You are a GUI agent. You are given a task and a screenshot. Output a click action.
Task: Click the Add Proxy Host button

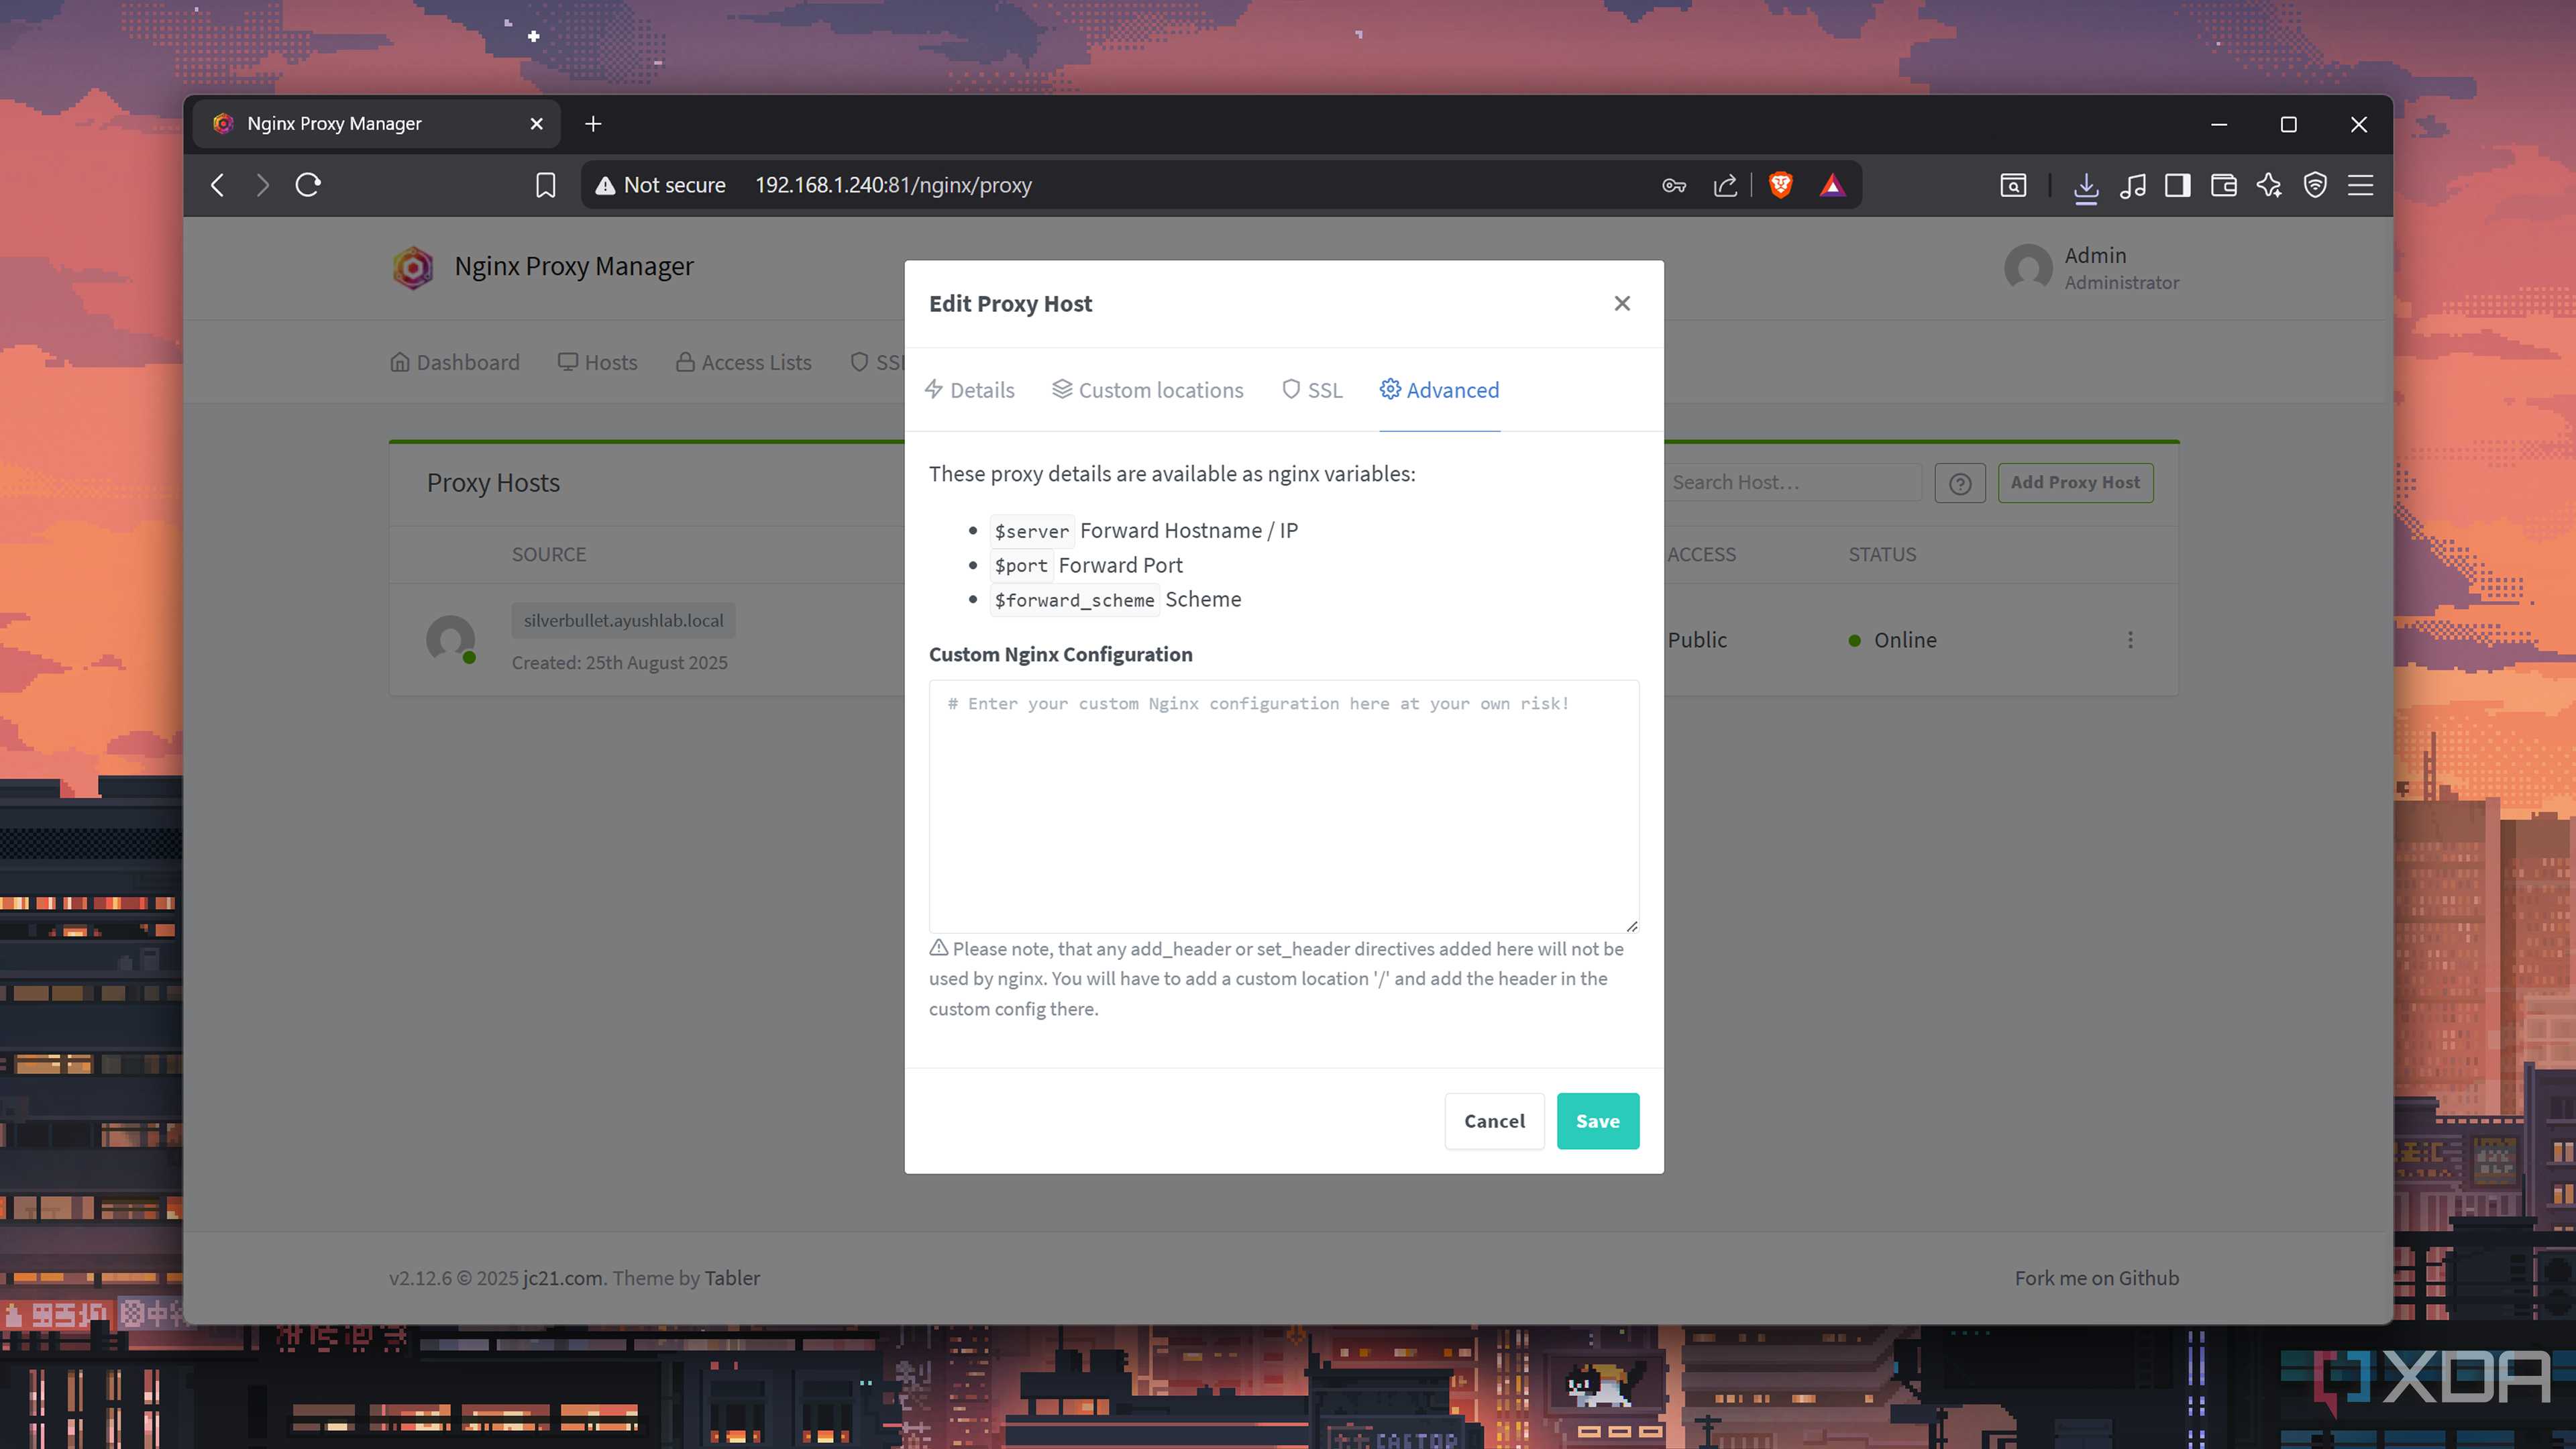pyautogui.click(x=2075, y=482)
